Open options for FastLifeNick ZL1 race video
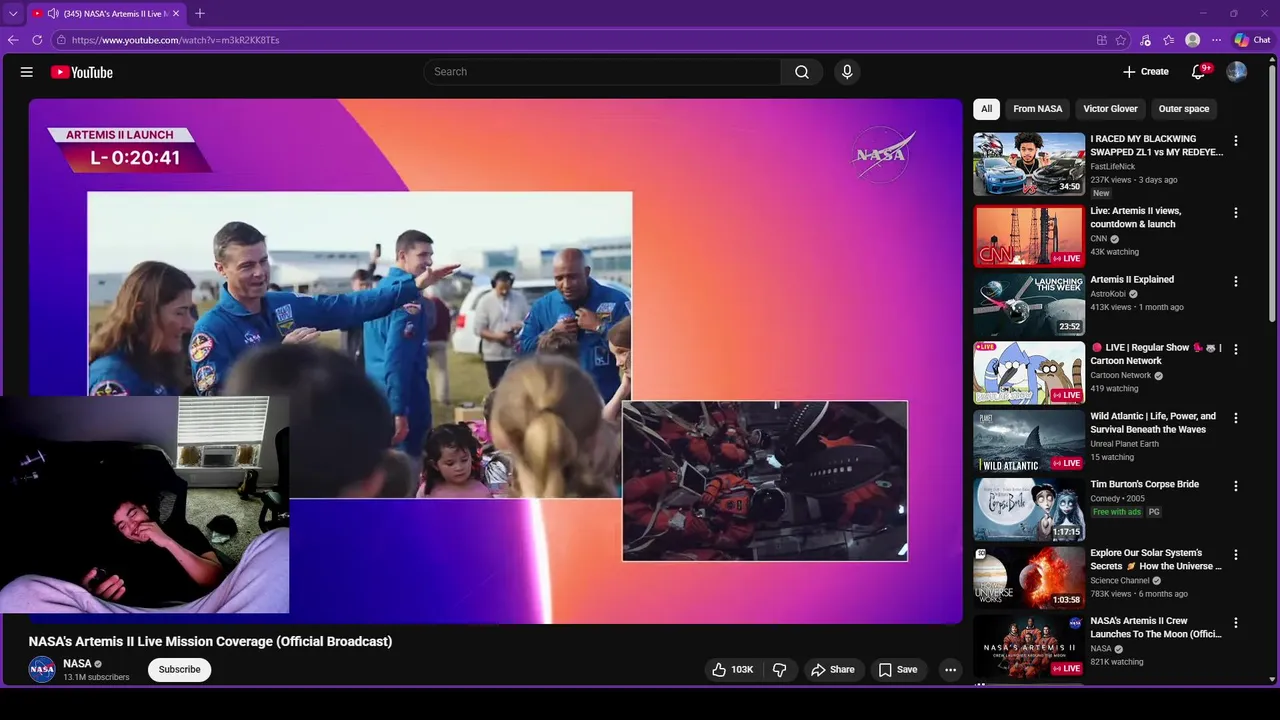Viewport: 1280px width, 720px height. point(1236,141)
